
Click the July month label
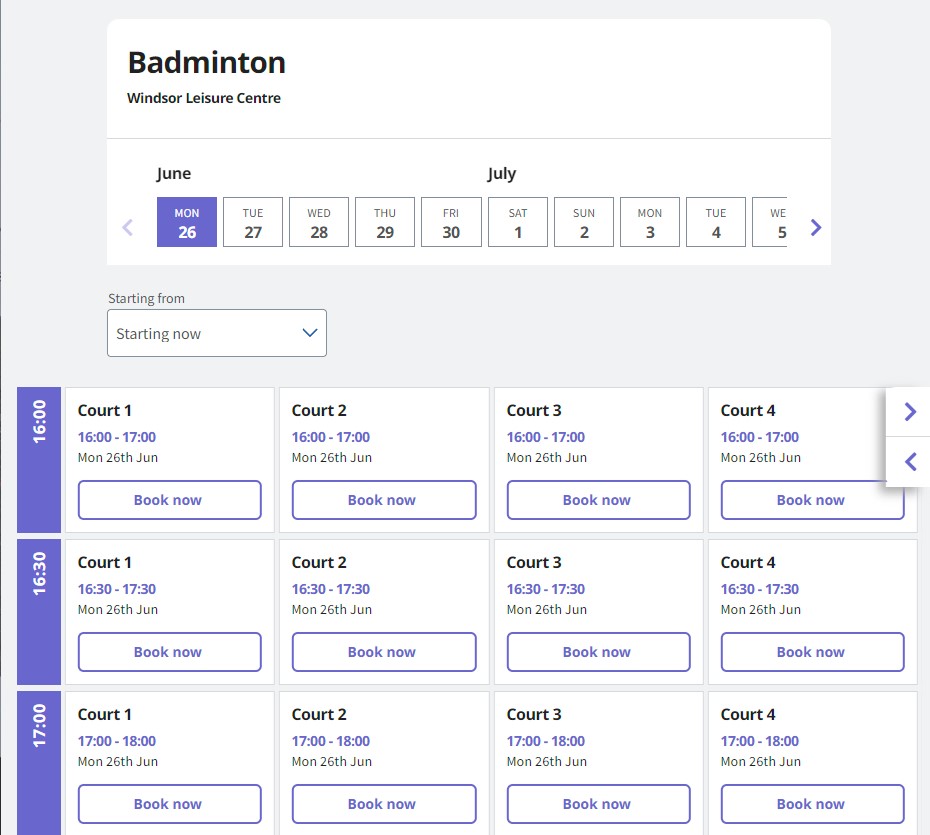pyautogui.click(x=502, y=174)
